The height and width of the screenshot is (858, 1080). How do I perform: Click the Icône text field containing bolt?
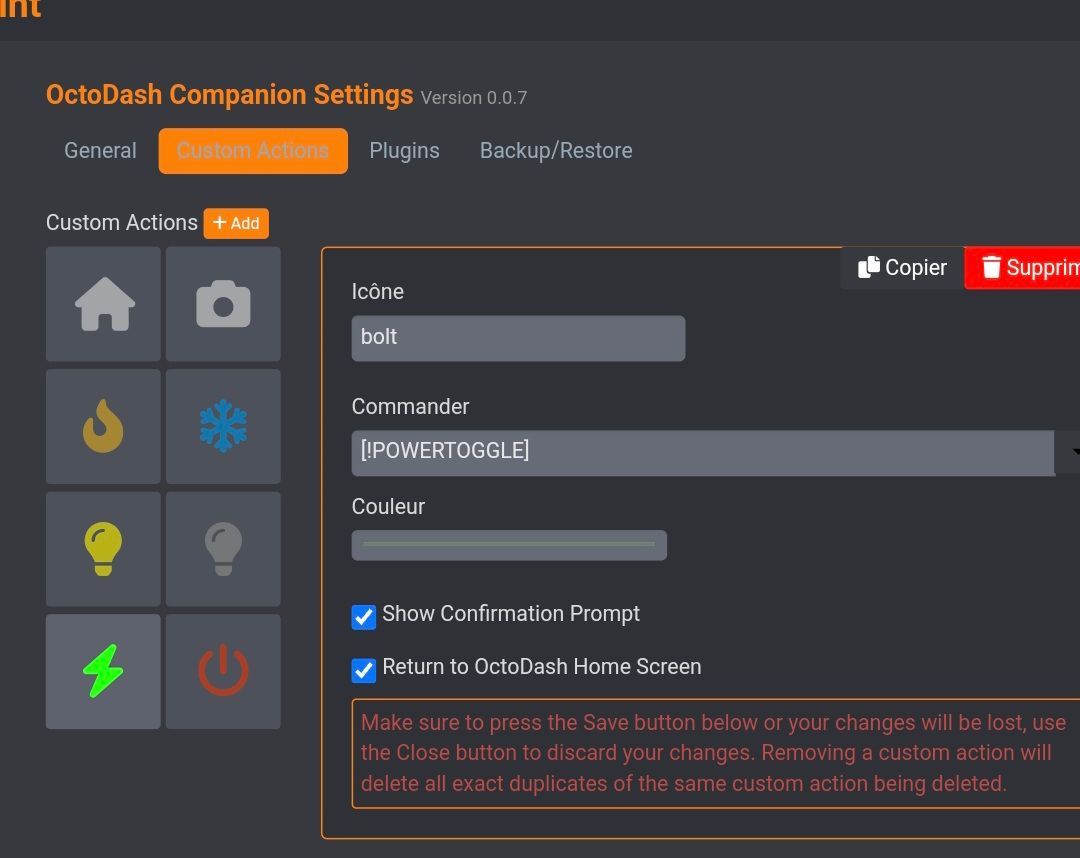[518, 338]
